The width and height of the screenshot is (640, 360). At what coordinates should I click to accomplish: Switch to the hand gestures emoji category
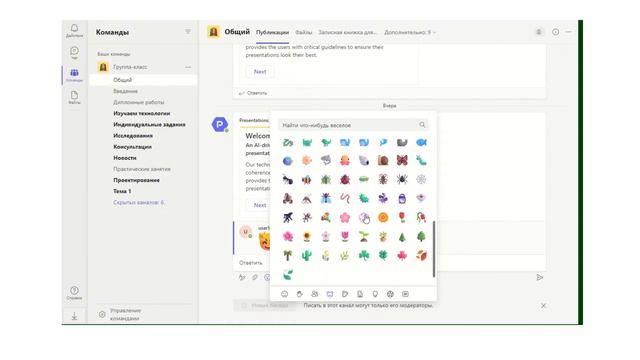300,294
